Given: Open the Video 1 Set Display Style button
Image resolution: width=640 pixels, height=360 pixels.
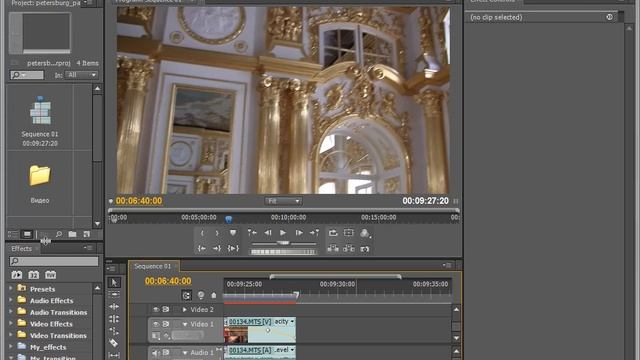Looking at the screenshot, I should tap(156, 336).
